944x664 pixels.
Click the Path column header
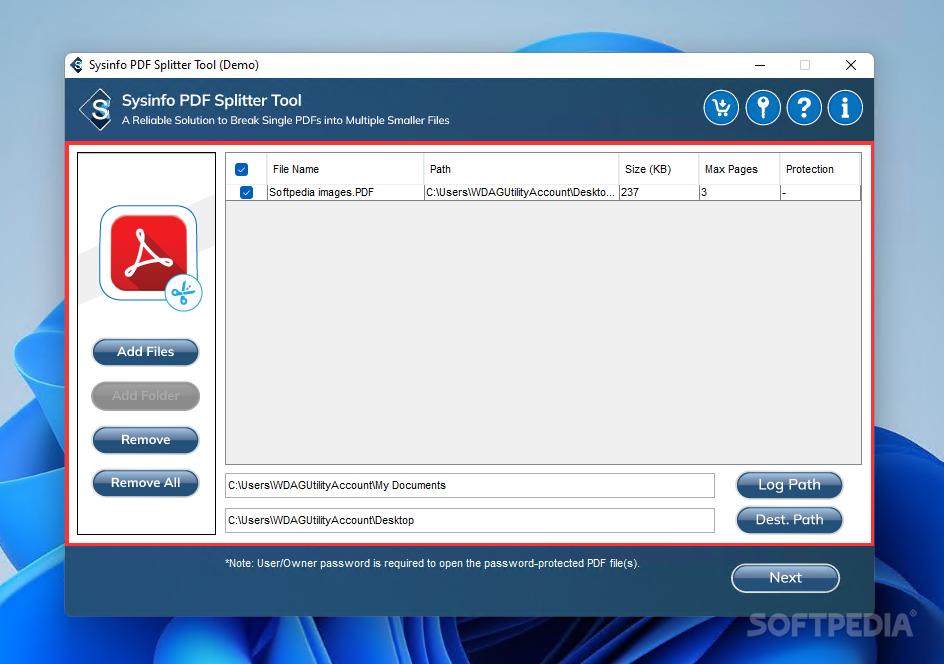(521, 169)
